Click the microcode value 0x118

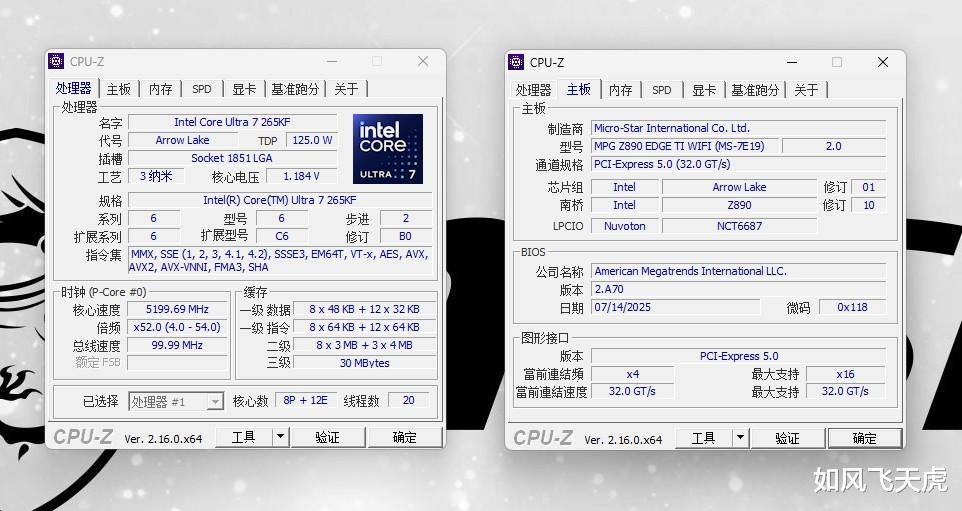click(852, 307)
